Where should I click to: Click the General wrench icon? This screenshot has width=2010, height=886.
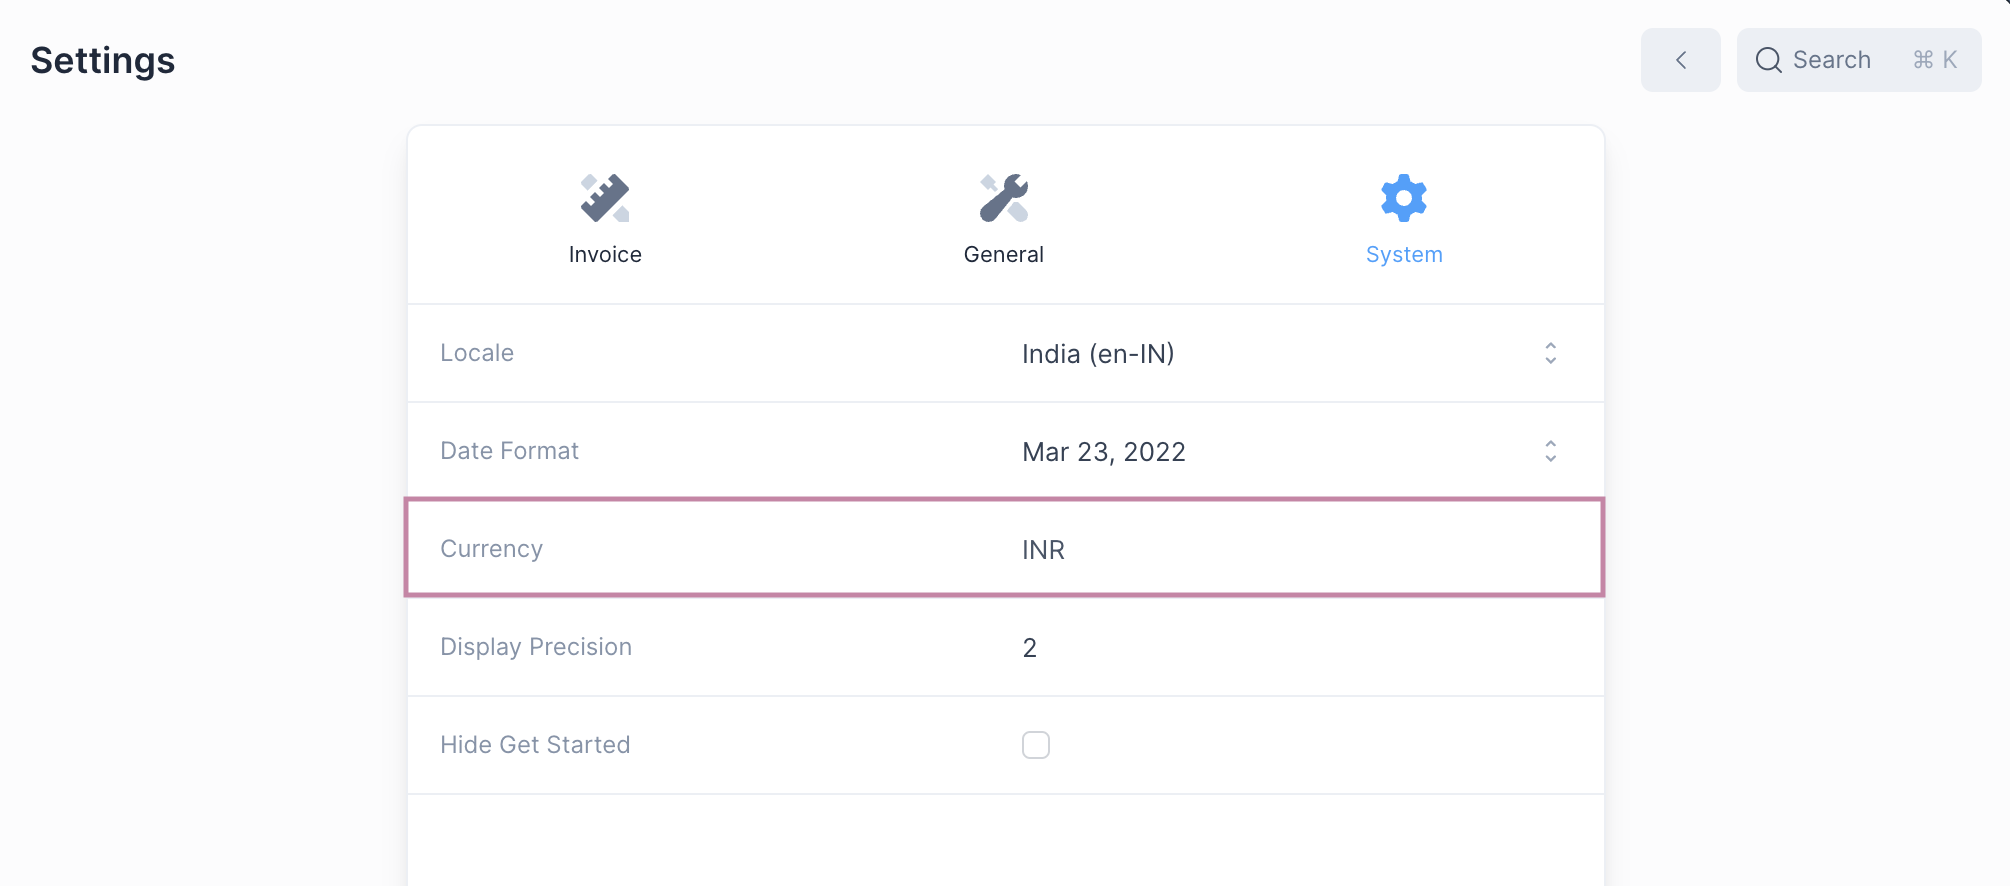click(x=1004, y=198)
